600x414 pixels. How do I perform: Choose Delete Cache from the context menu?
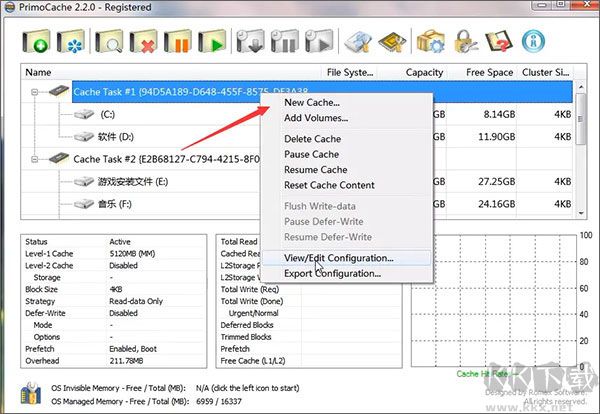(x=312, y=139)
